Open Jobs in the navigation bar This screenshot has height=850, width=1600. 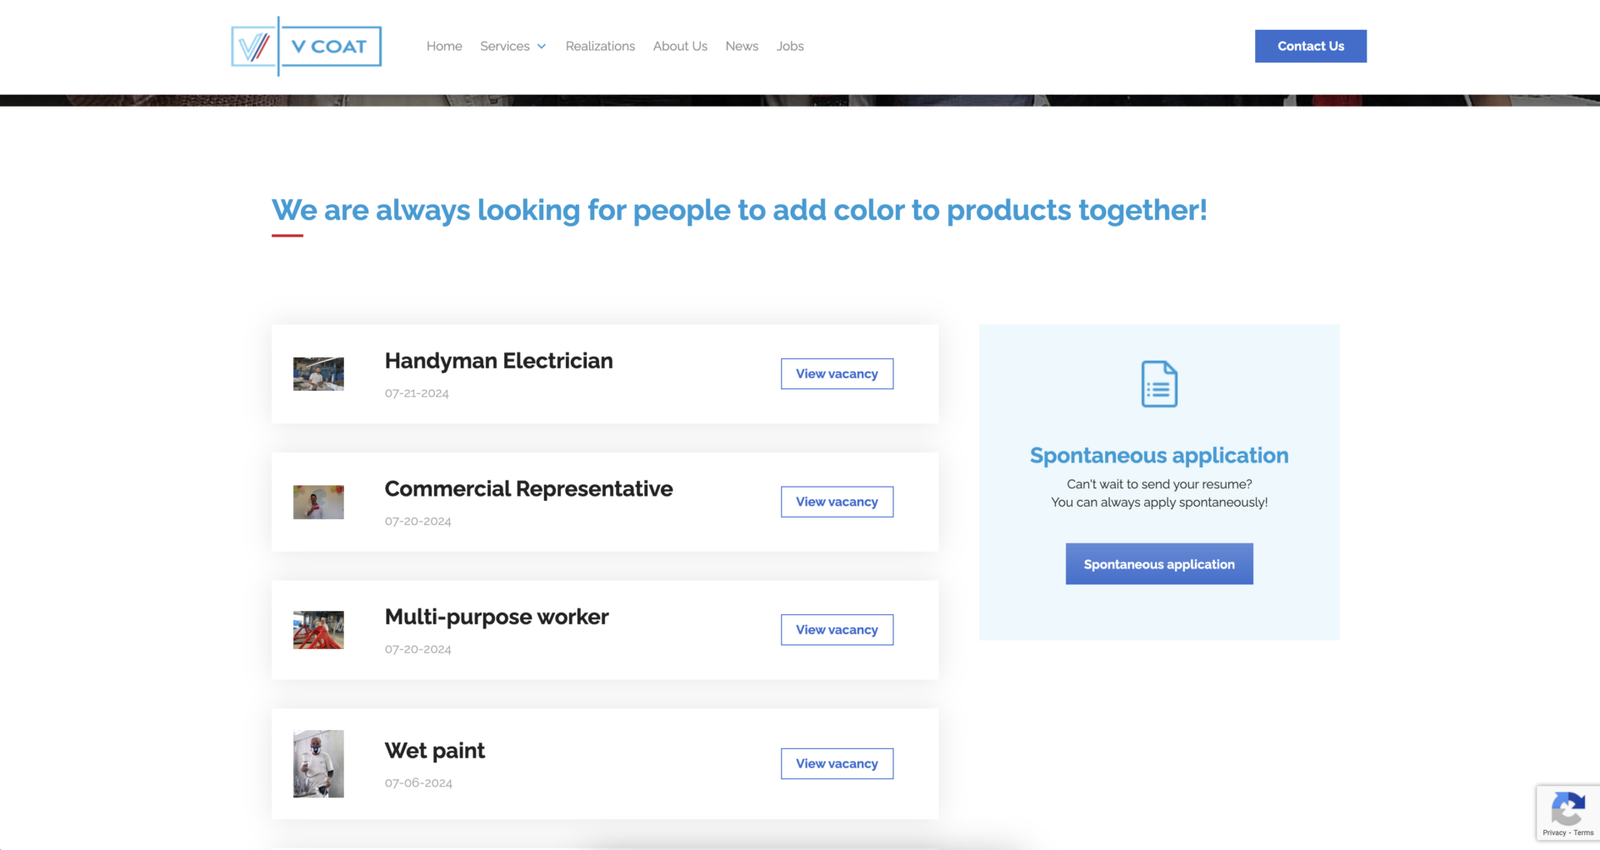point(790,46)
